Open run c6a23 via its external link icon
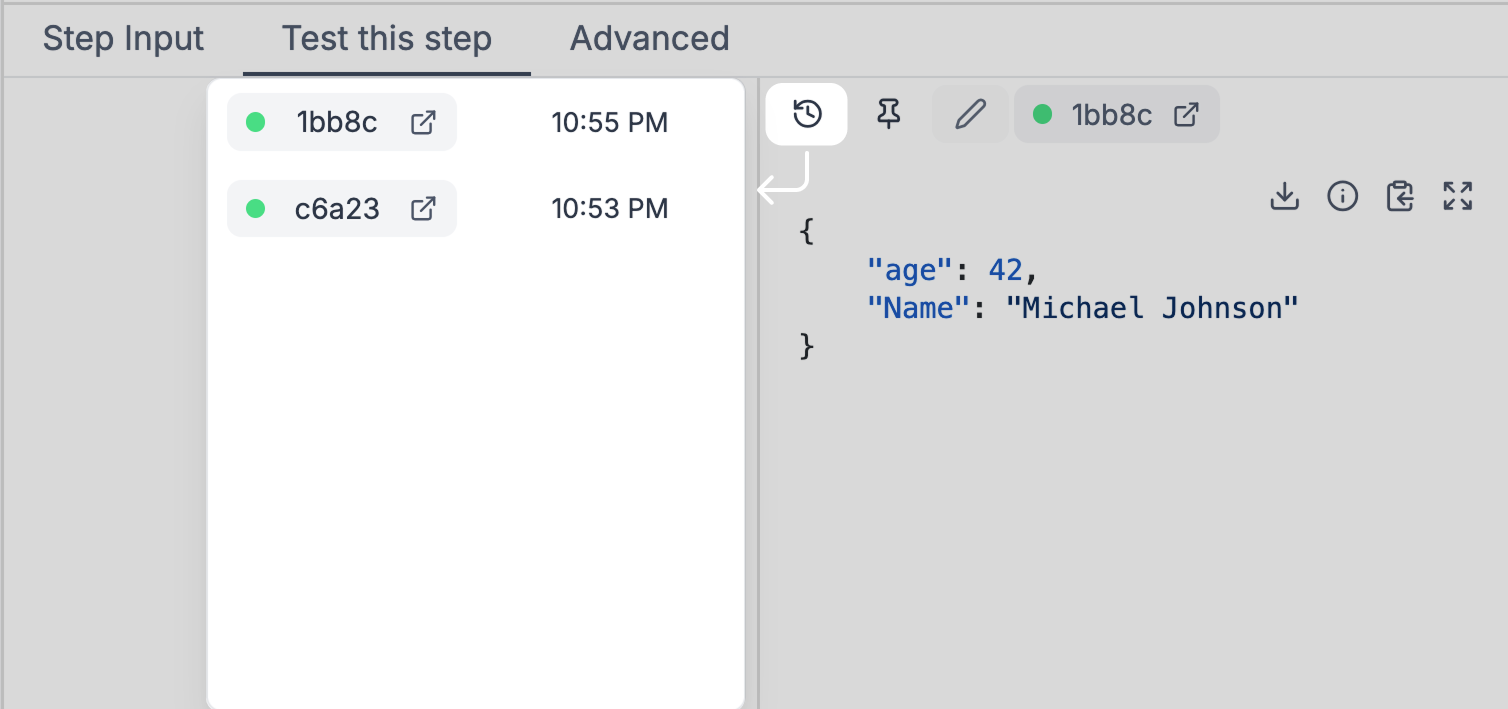Viewport: 1508px width, 709px height. 423,208
